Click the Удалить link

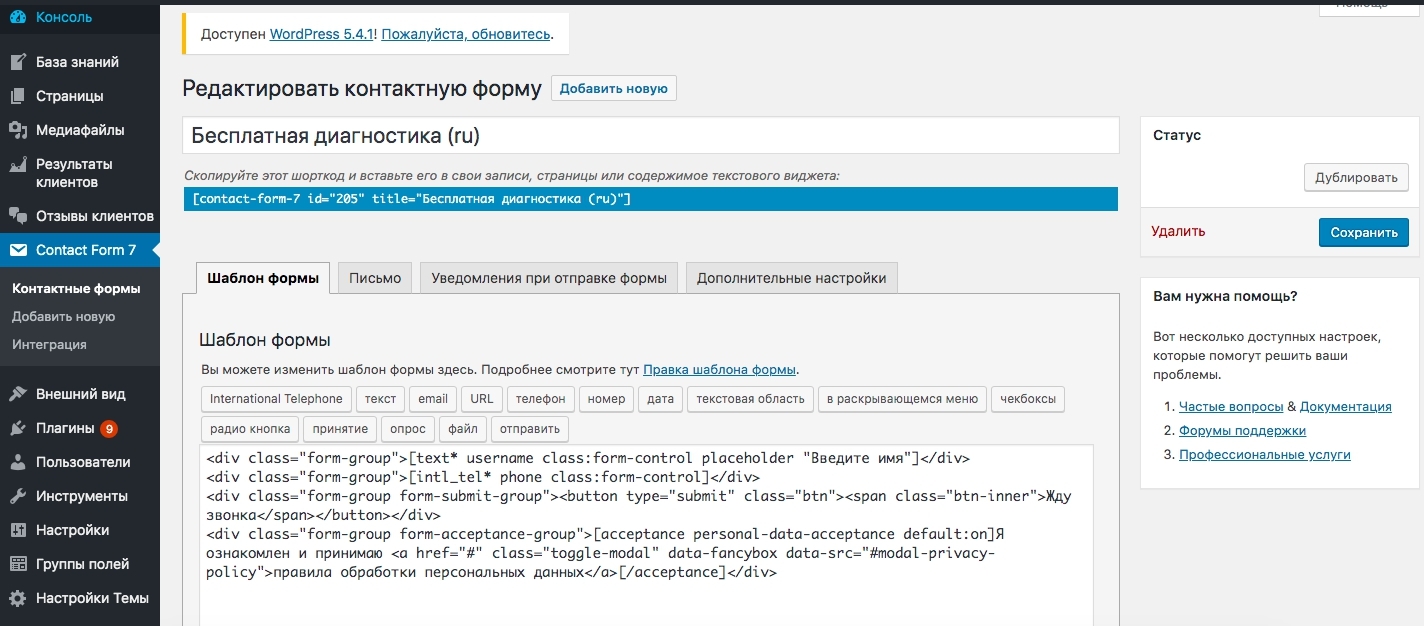click(1178, 231)
